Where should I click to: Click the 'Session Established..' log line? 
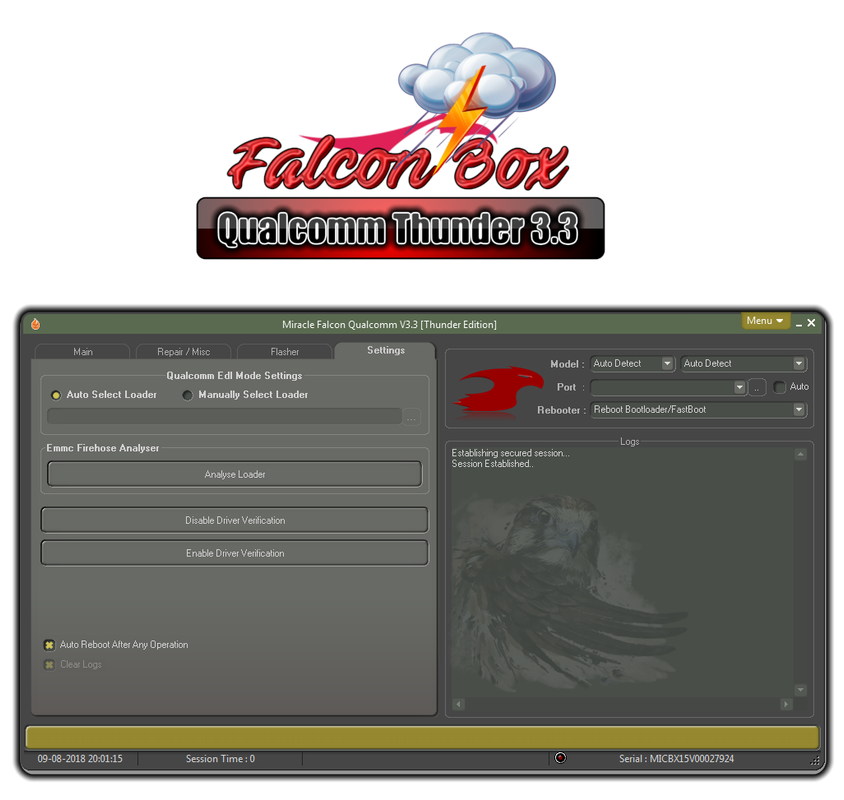tap(492, 464)
